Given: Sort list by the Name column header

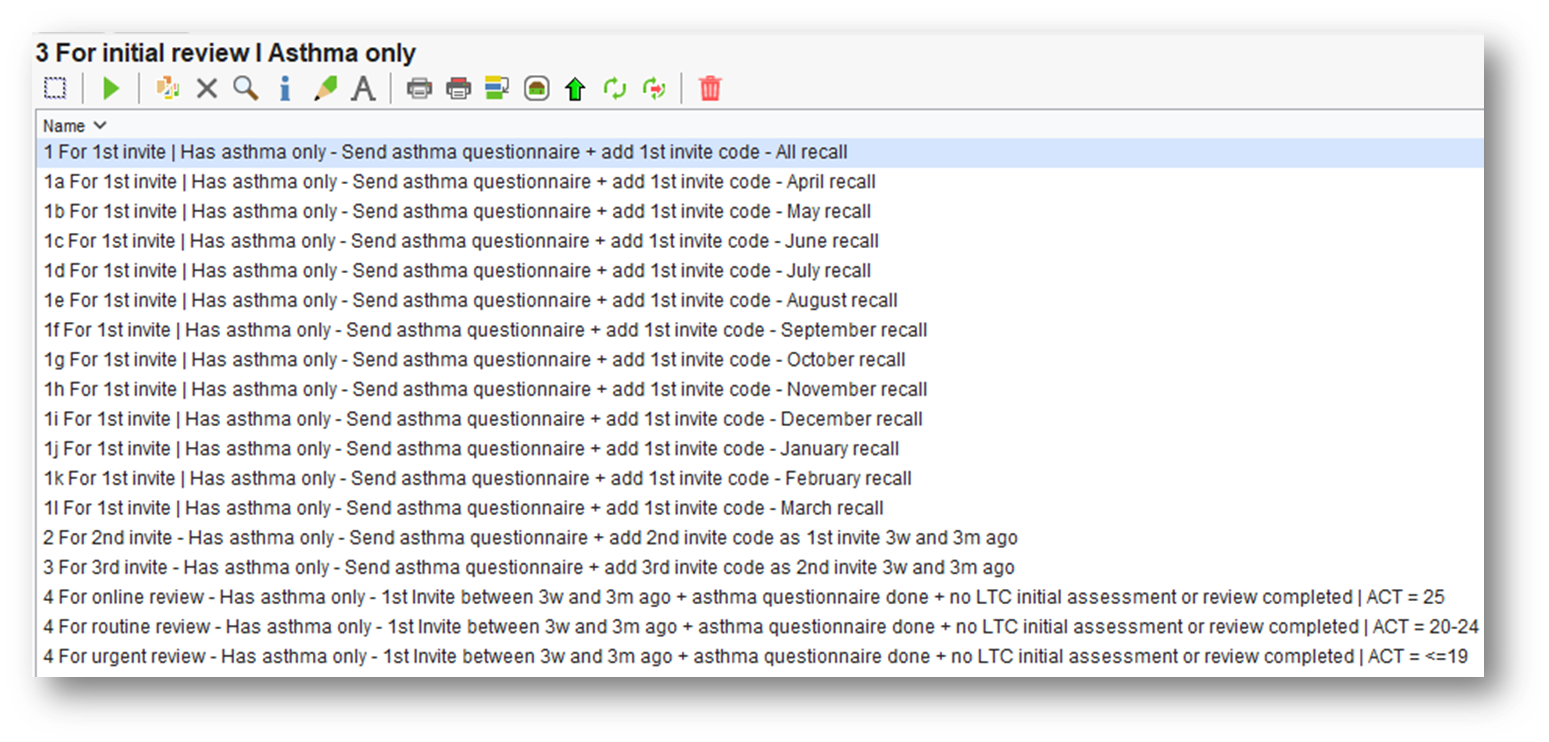Looking at the screenshot, I should pyautogui.click(x=75, y=126).
